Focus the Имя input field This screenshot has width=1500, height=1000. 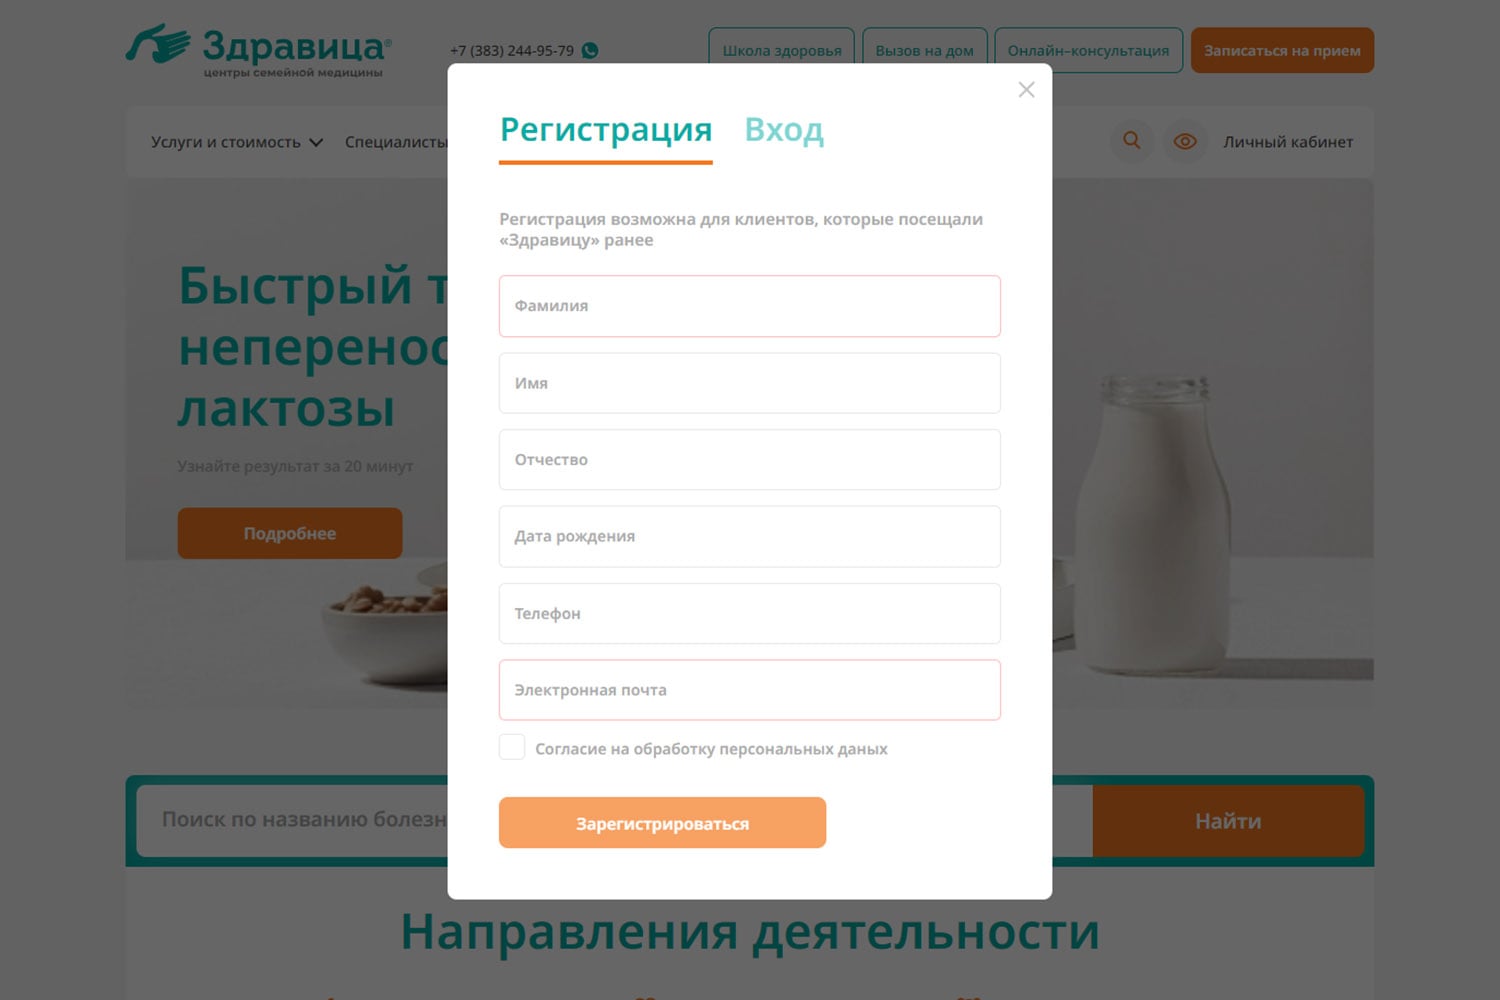click(750, 383)
